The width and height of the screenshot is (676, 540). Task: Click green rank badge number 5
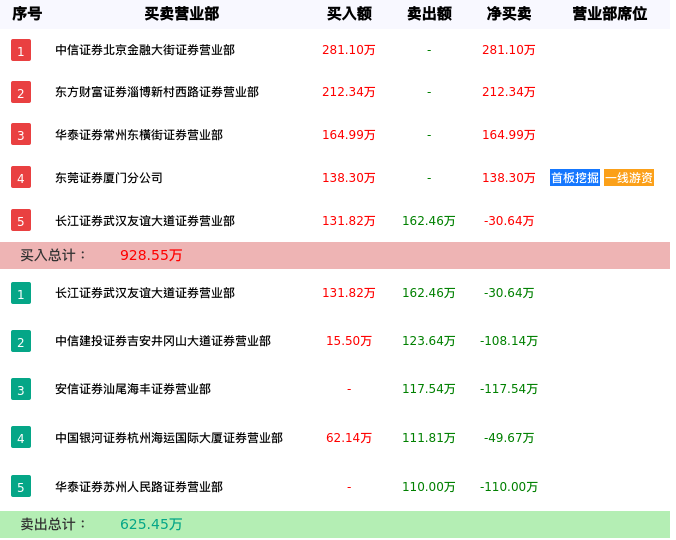(x=21, y=486)
